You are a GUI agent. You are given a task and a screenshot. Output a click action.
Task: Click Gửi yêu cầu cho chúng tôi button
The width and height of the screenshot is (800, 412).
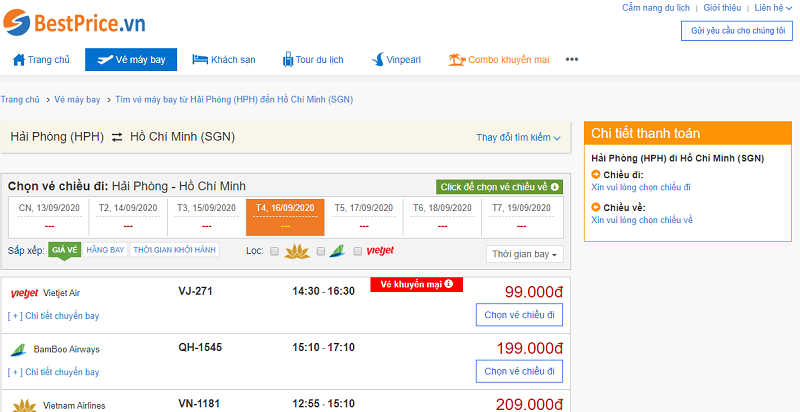pos(737,31)
